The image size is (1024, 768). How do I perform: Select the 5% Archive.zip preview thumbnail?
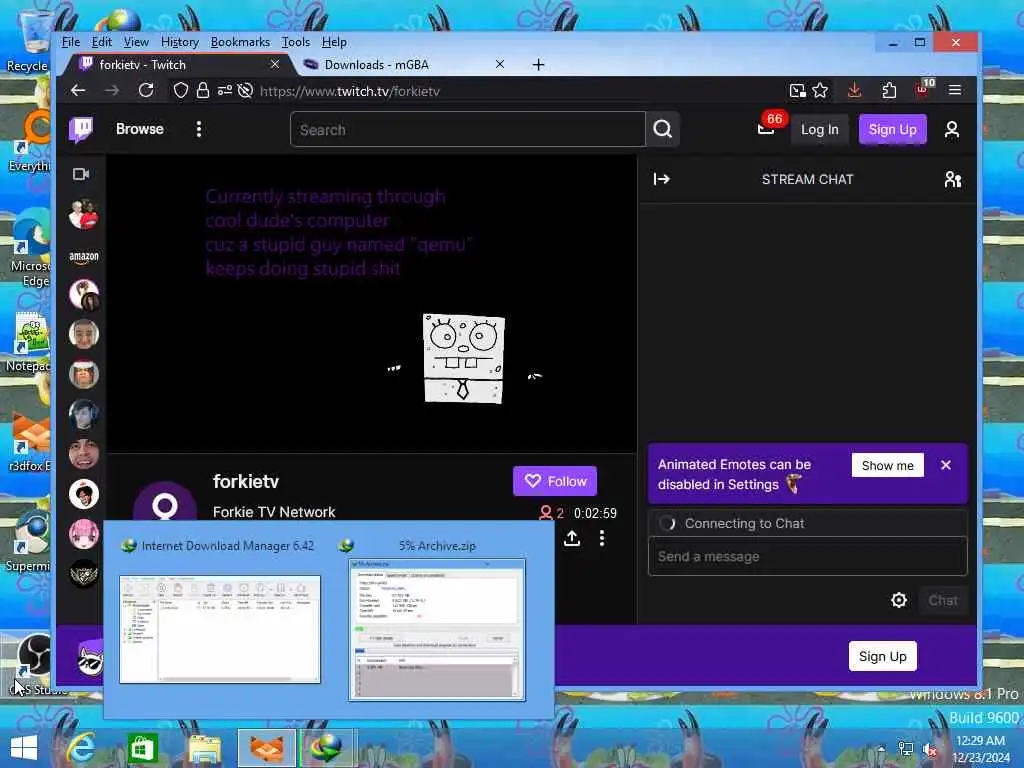point(437,630)
